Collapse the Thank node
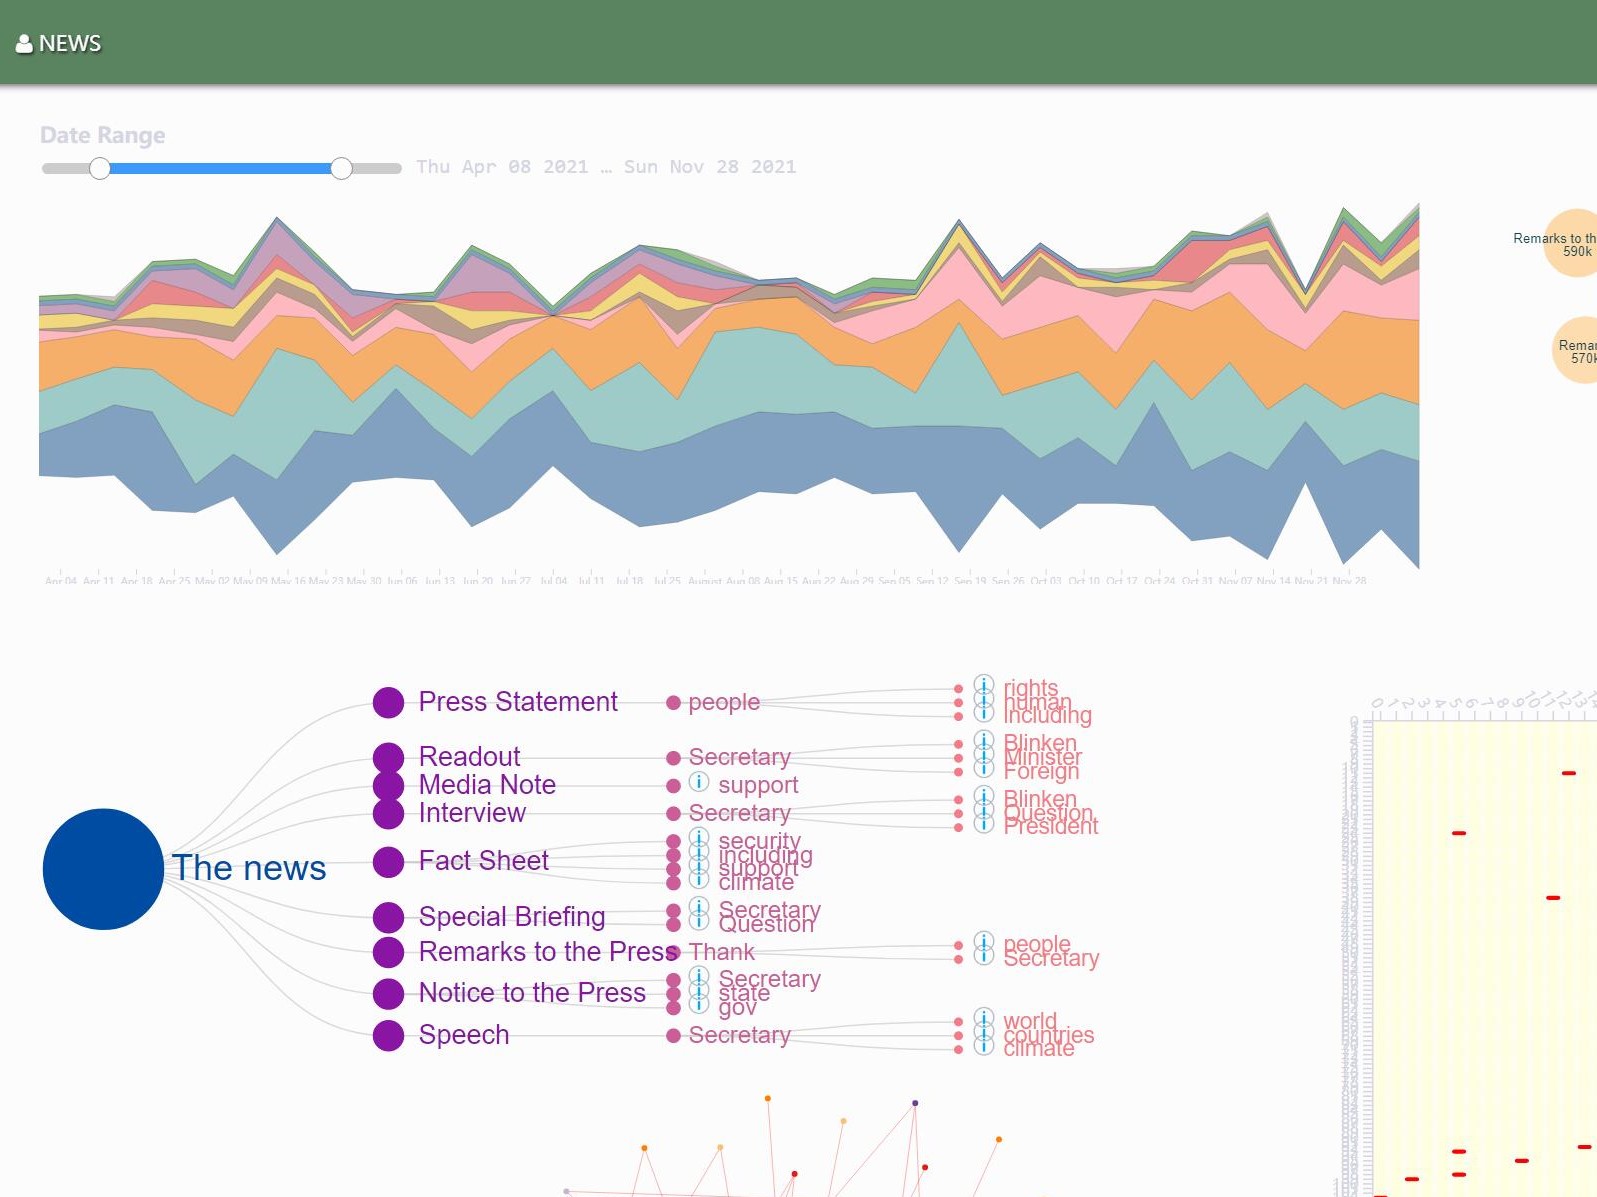This screenshot has height=1197, width=1597. point(674,952)
